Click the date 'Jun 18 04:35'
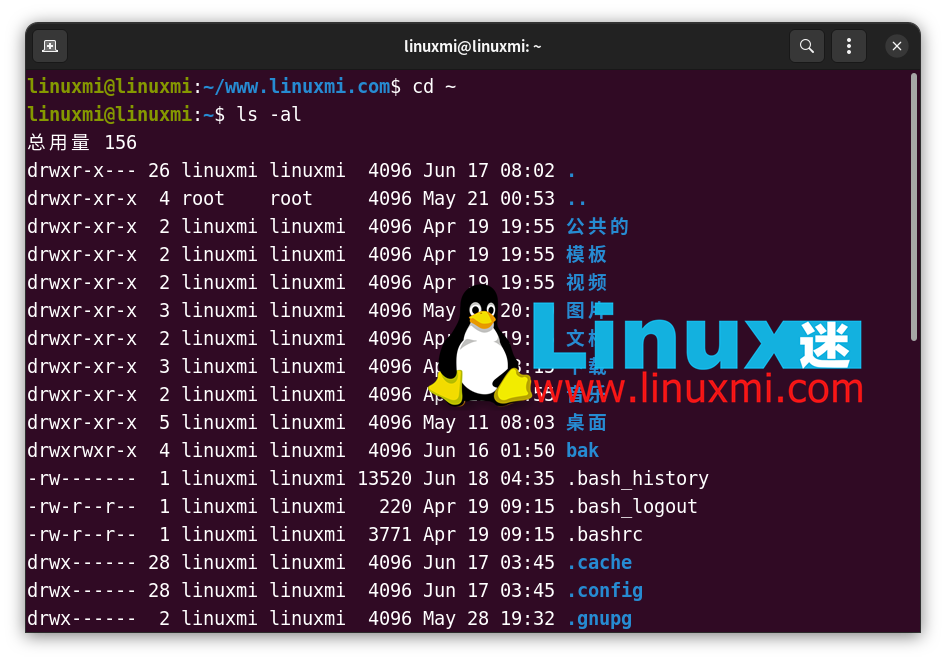 489,478
